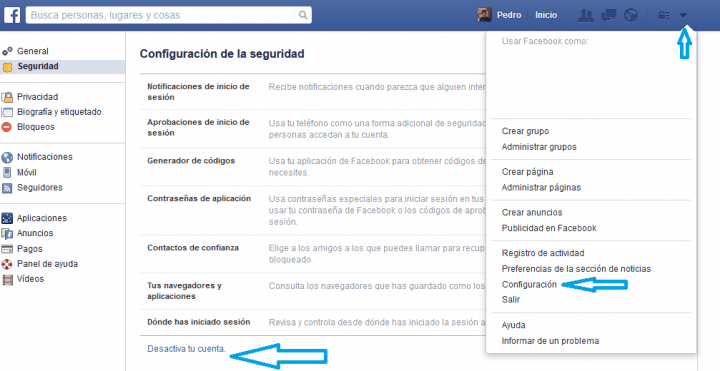
Task: Expand Contraseñas de aplicación row
Action: (313, 210)
